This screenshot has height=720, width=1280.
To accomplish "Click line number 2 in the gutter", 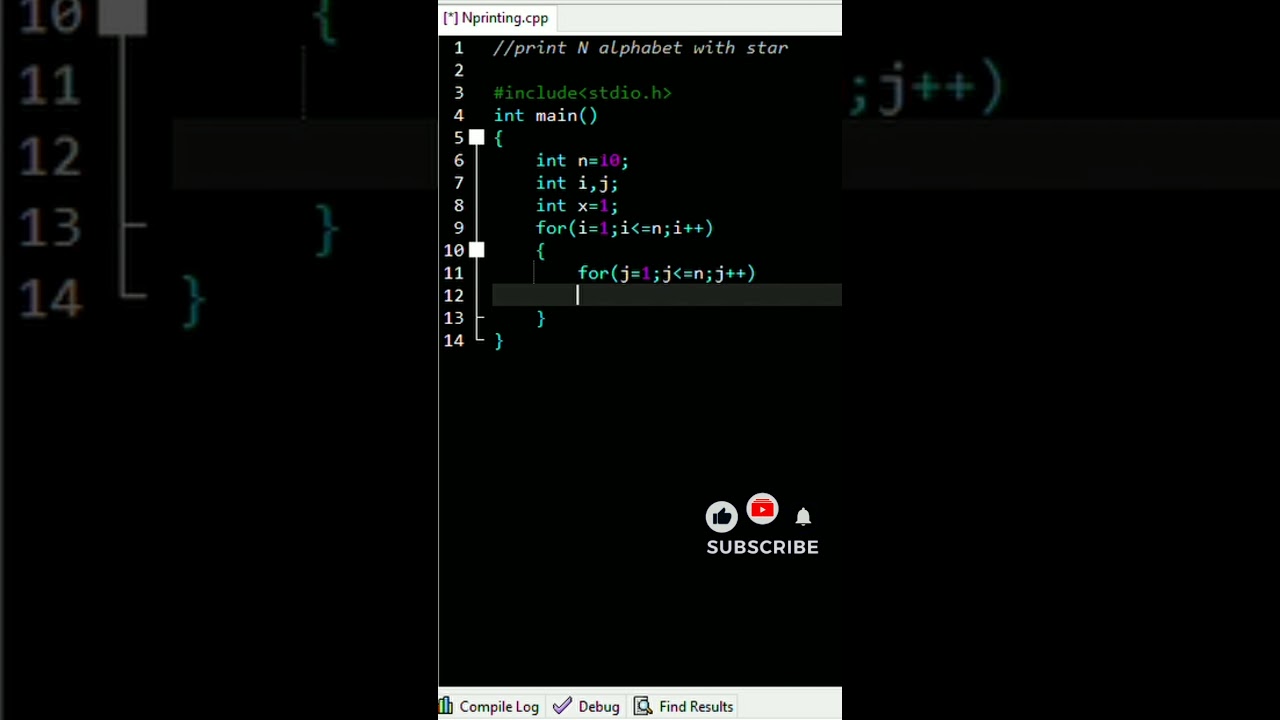I will tap(458, 70).
